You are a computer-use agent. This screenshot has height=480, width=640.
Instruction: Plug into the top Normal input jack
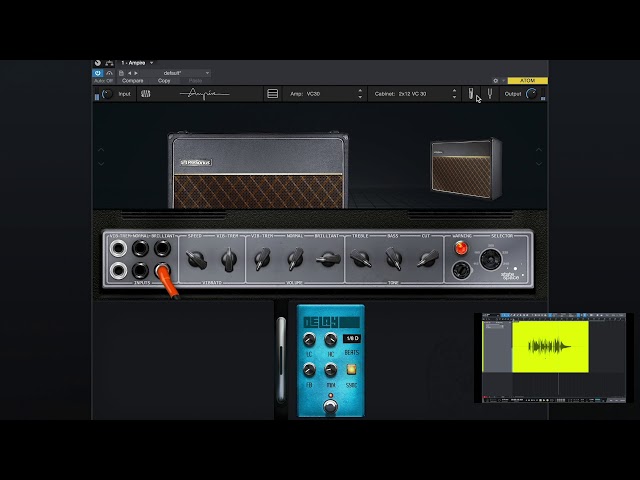click(140, 248)
